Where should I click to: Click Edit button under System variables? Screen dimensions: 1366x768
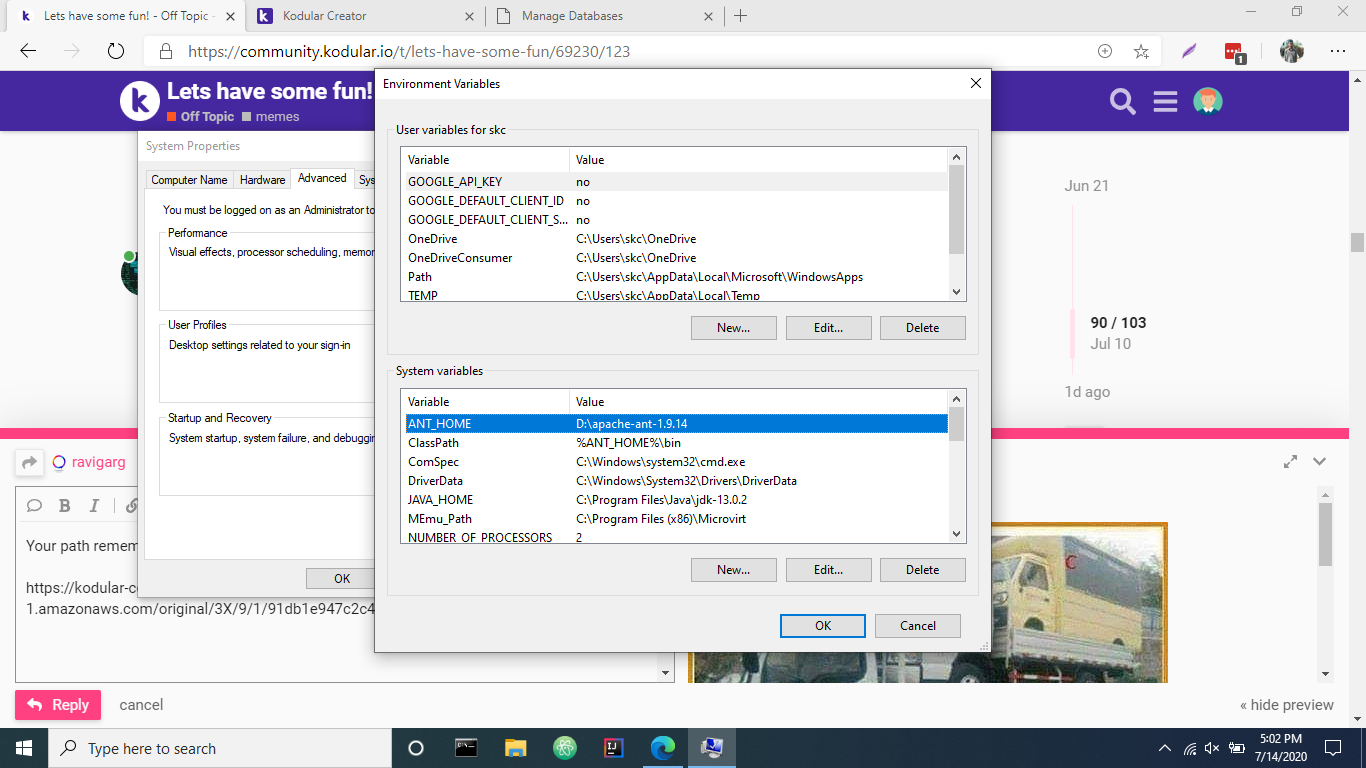(x=828, y=570)
